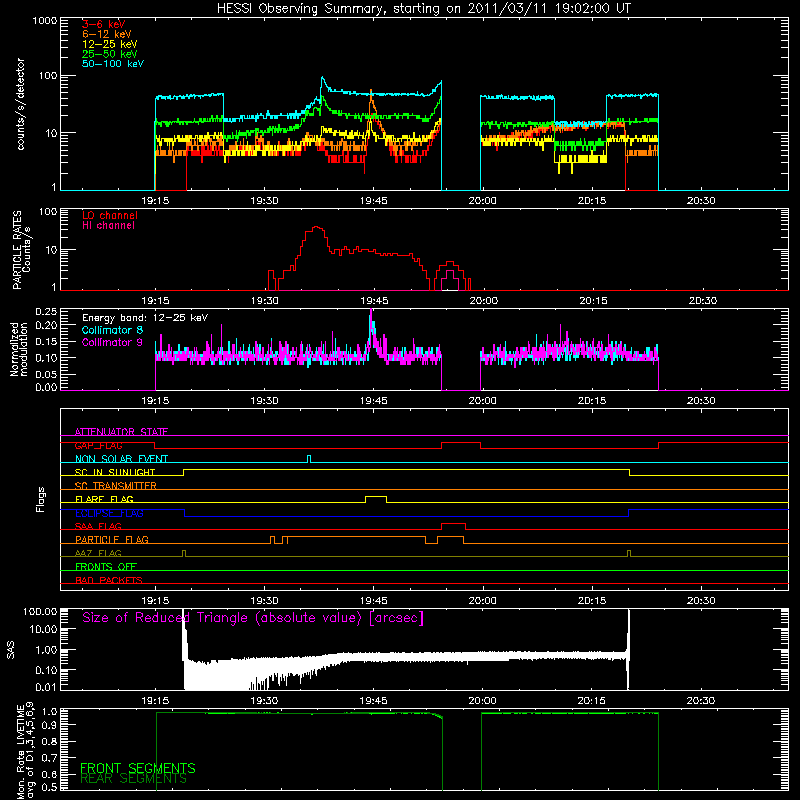Click the 'Energy band: 12-25 keV' annotation
800x800 pixels.
coord(145,318)
